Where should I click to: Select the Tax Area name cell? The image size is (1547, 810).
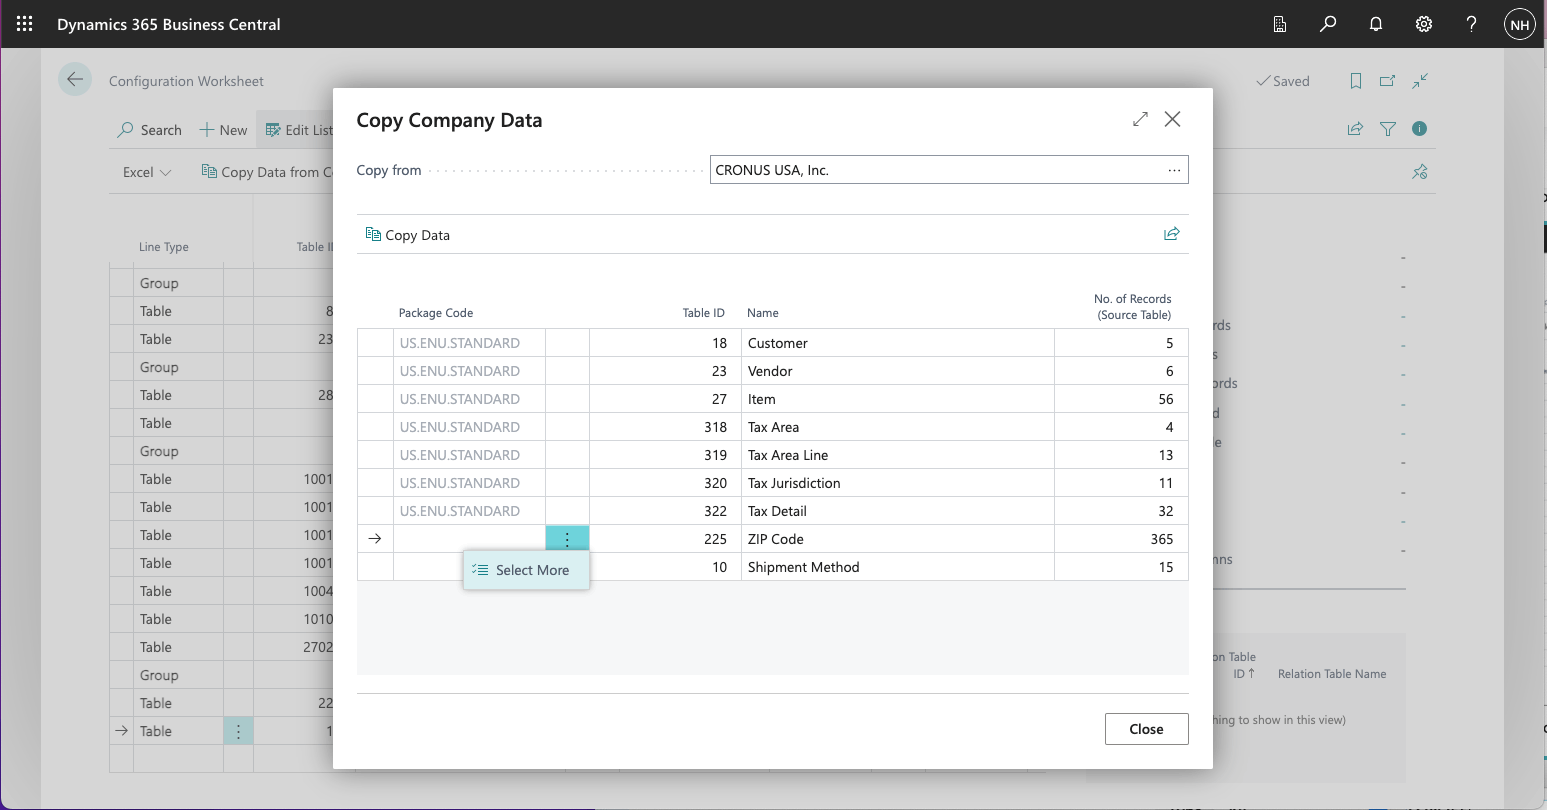[x=897, y=427]
